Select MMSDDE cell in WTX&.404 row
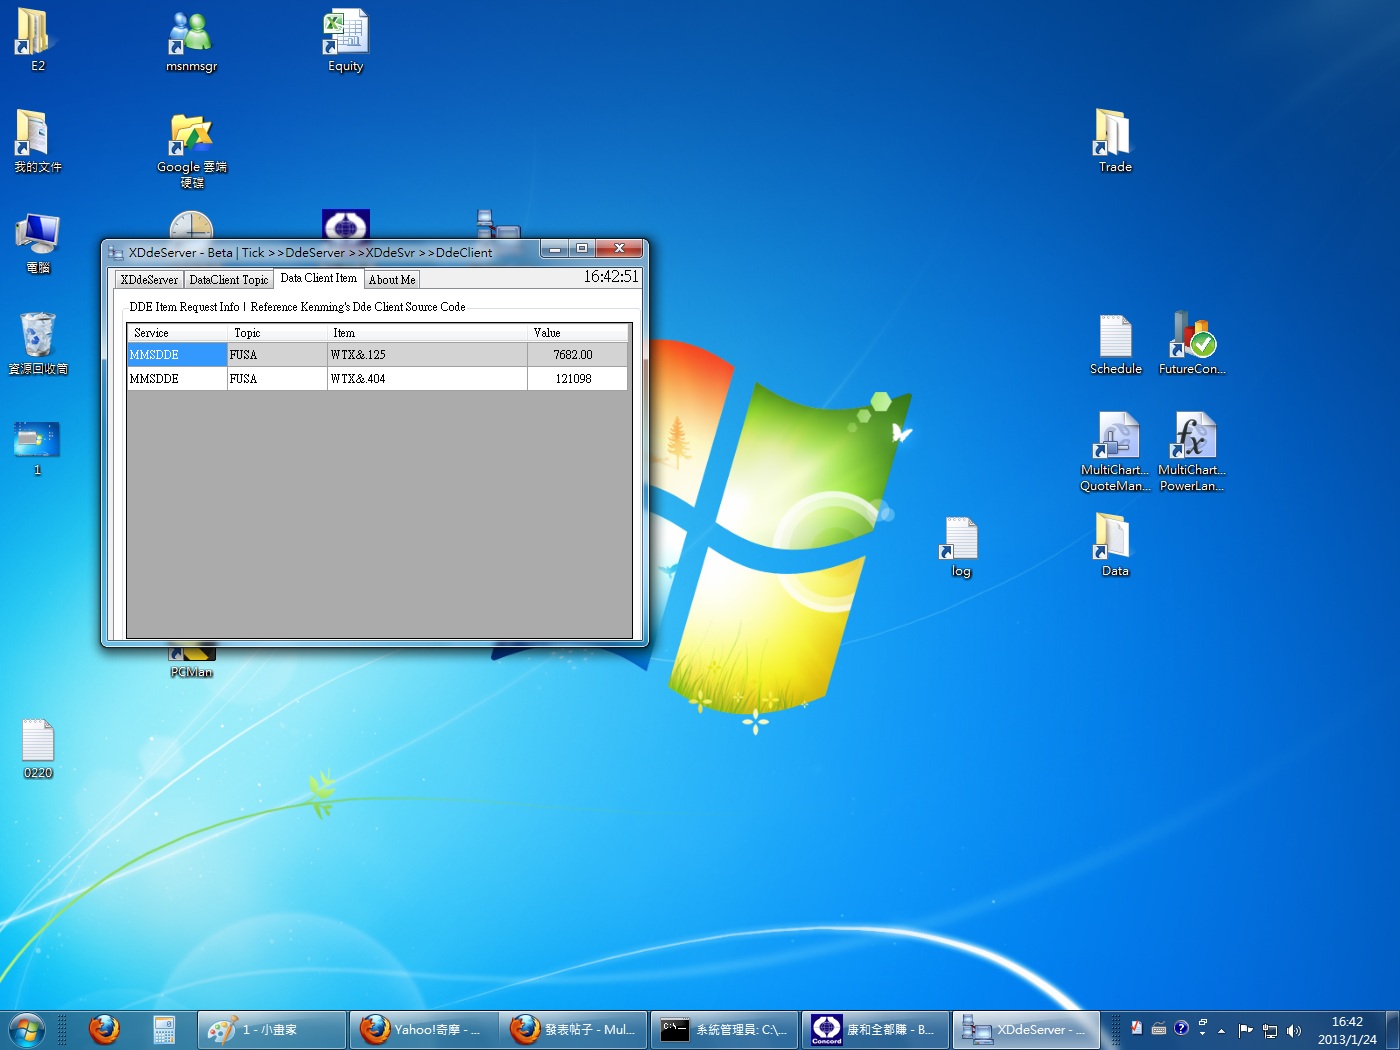 [178, 379]
